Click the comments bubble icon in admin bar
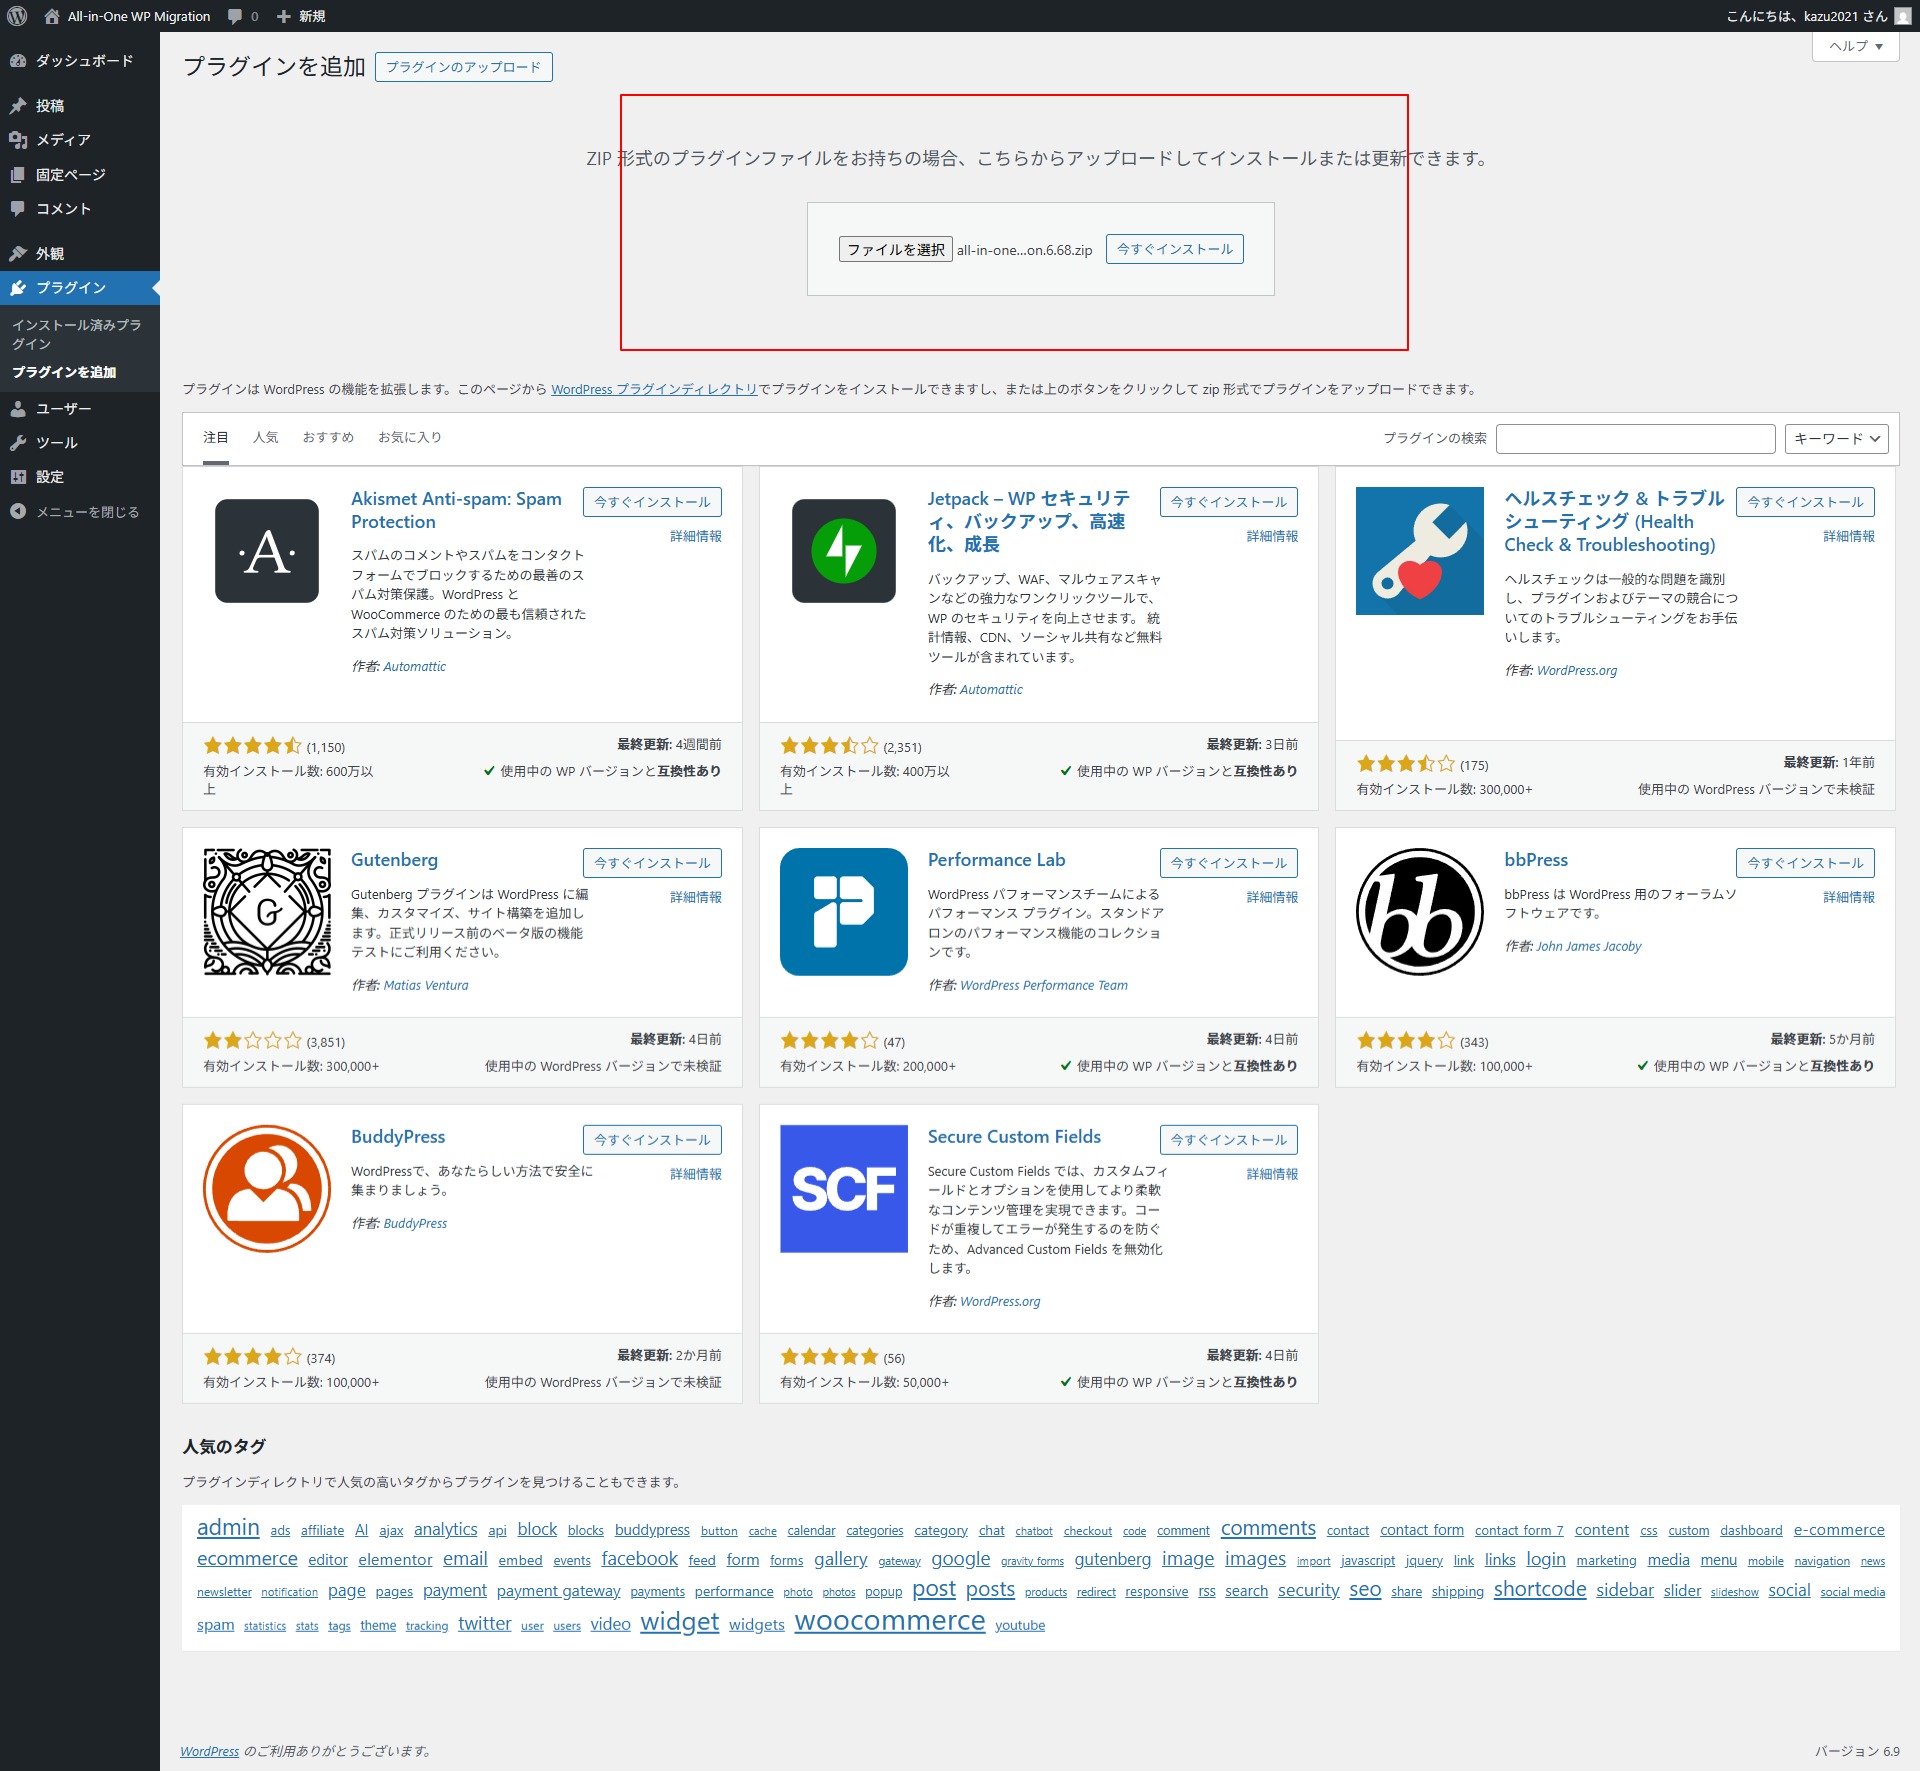Viewport: 1920px width, 1771px height. click(236, 16)
